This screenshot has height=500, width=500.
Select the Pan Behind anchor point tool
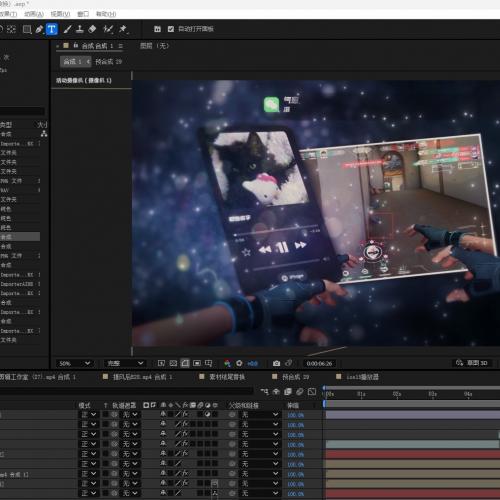point(11,29)
